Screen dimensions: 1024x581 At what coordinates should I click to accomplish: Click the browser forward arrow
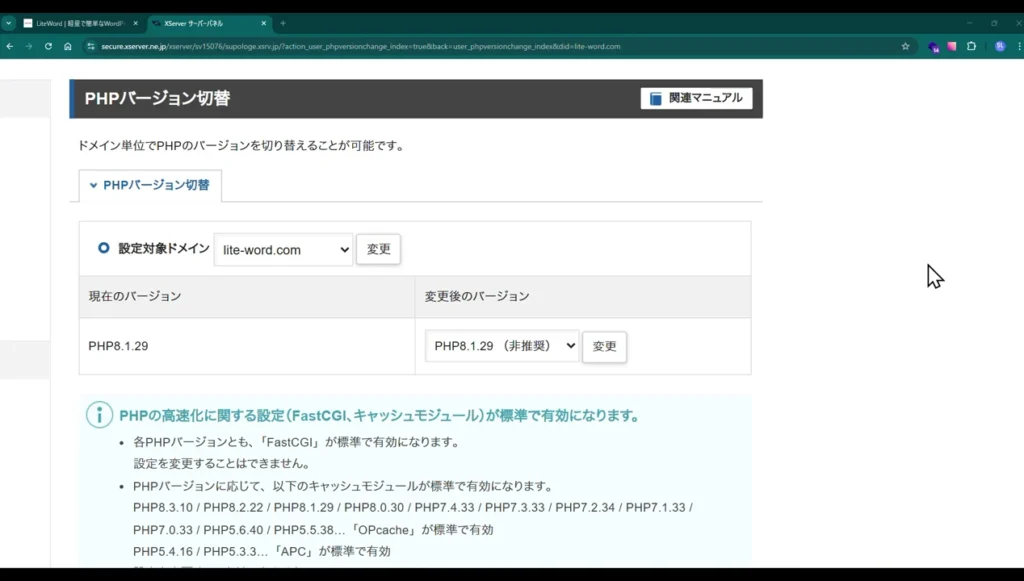click(x=28, y=46)
